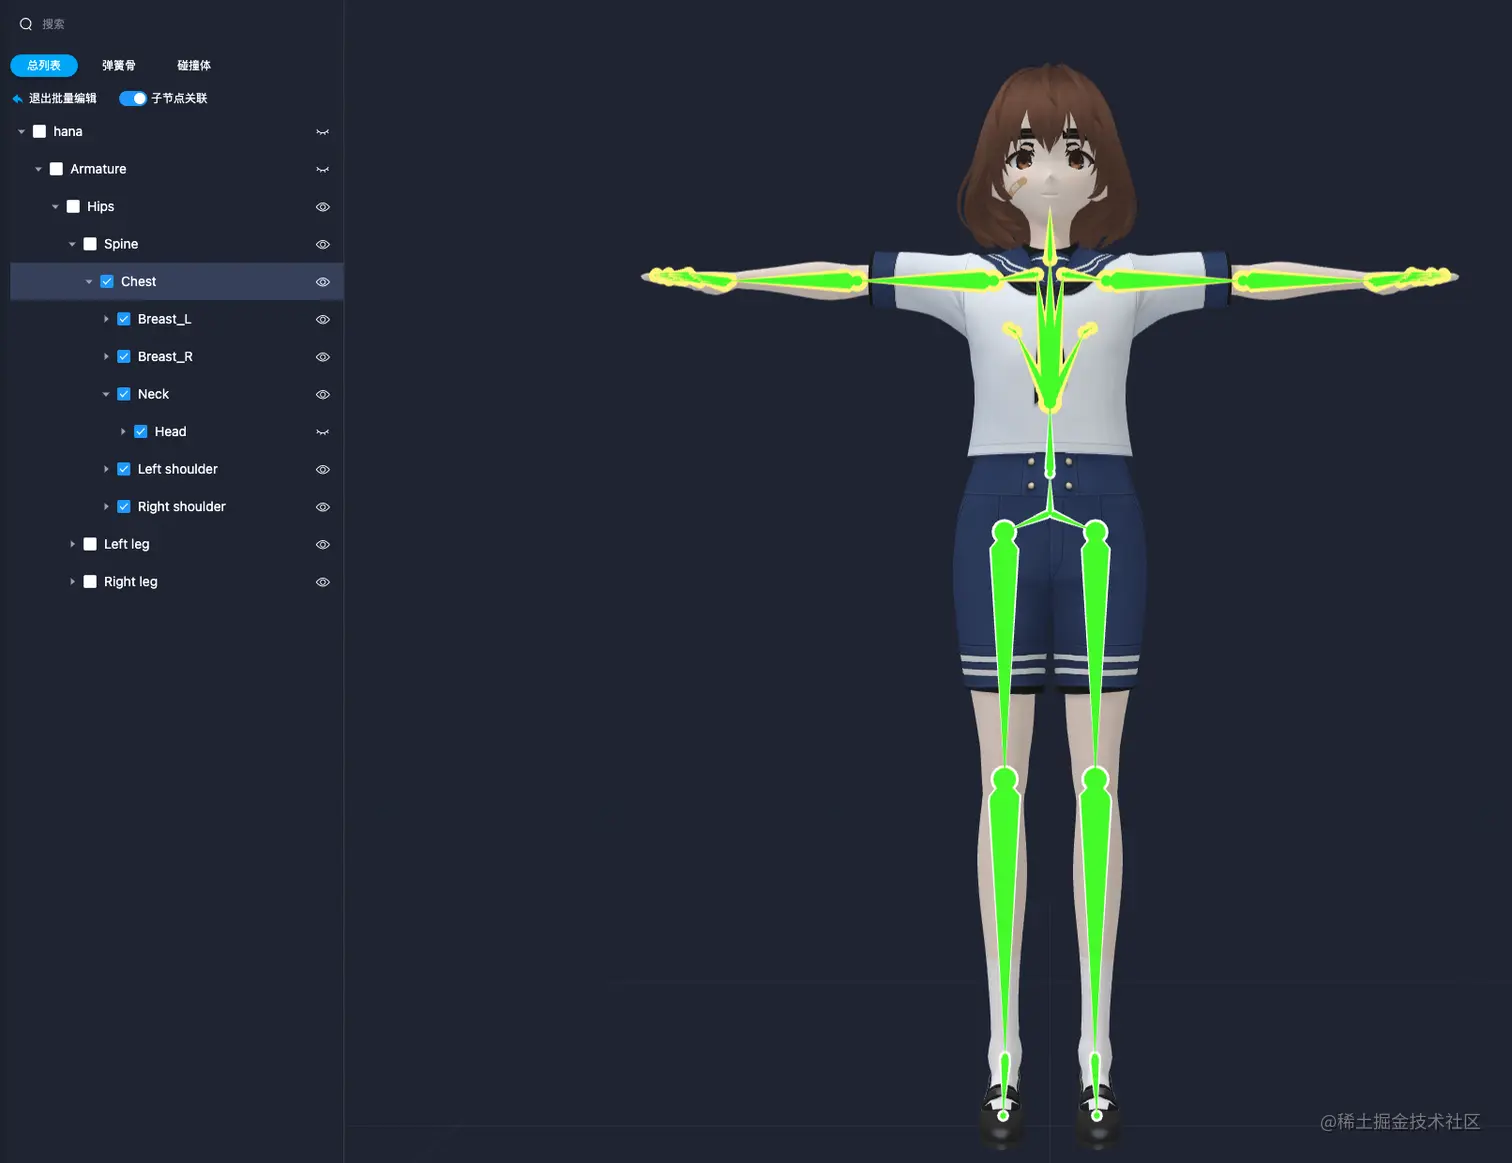Collapse the Armature tree node
This screenshot has height=1163, width=1512.
click(x=39, y=169)
